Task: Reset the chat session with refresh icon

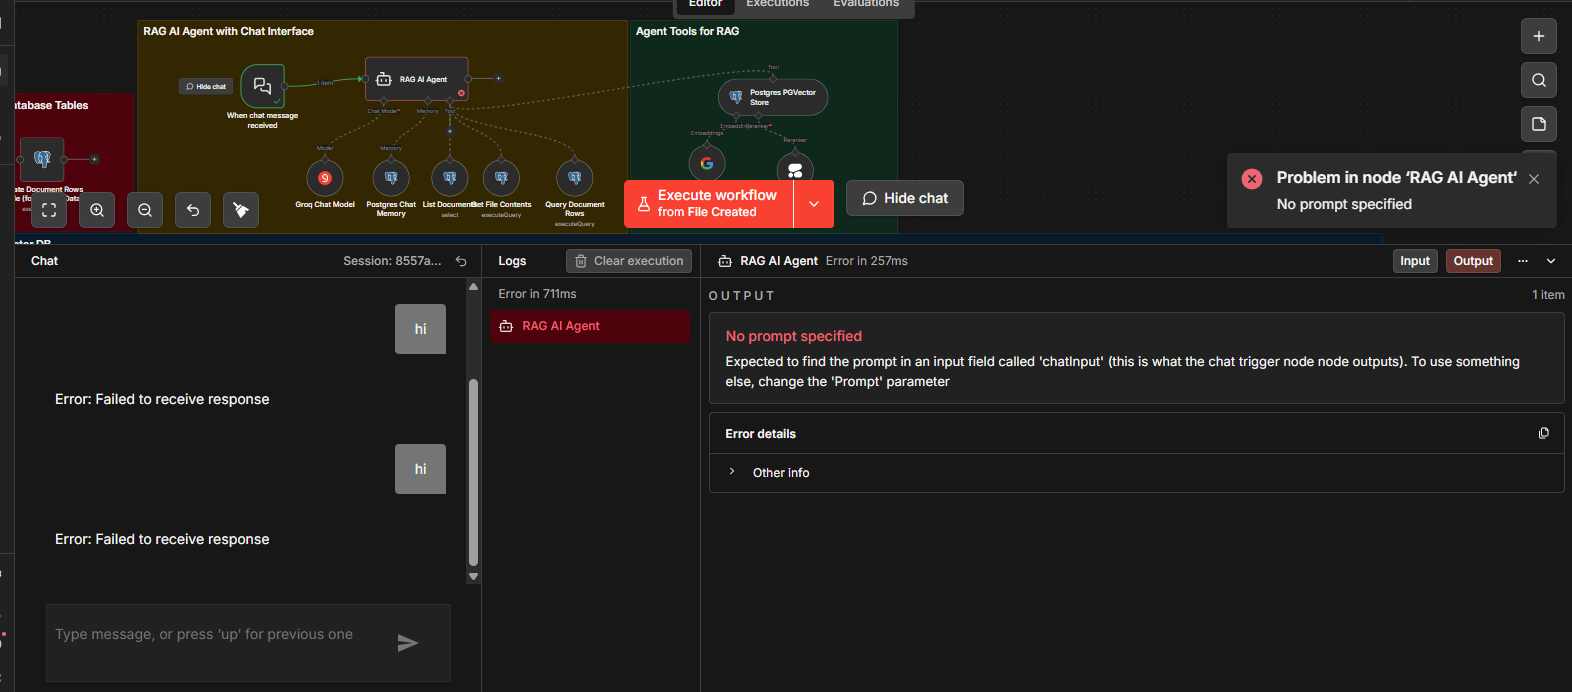Action: coord(461,261)
